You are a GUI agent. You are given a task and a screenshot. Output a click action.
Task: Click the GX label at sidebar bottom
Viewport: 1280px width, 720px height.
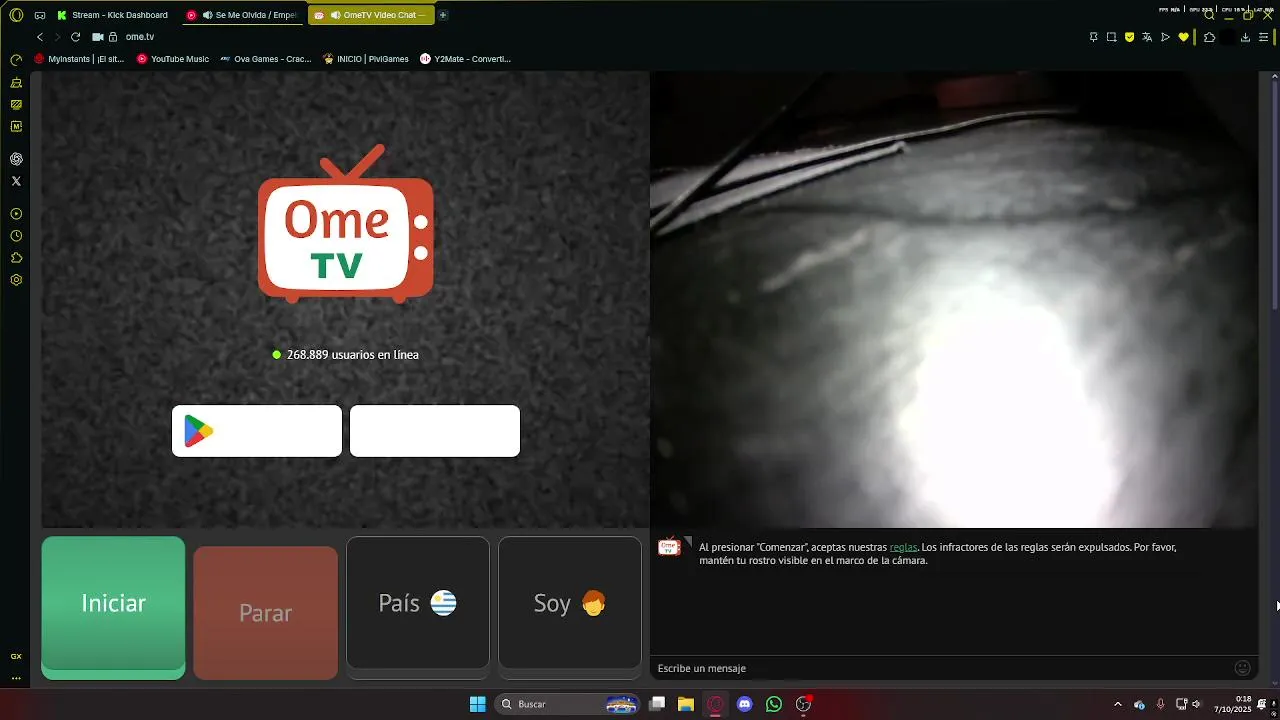(16, 657)
